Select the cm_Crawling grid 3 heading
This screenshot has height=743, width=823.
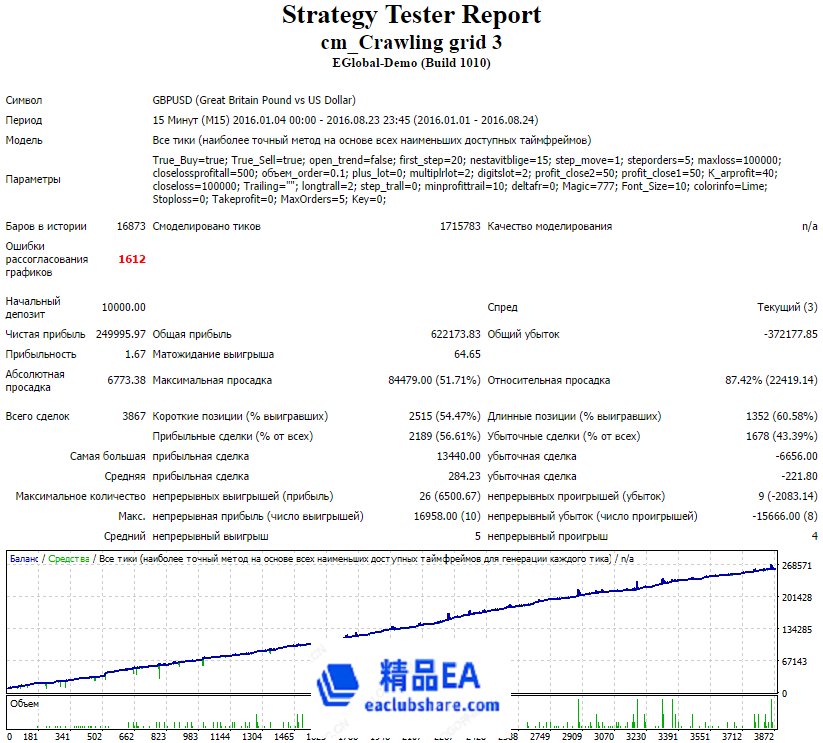point(411,42)
